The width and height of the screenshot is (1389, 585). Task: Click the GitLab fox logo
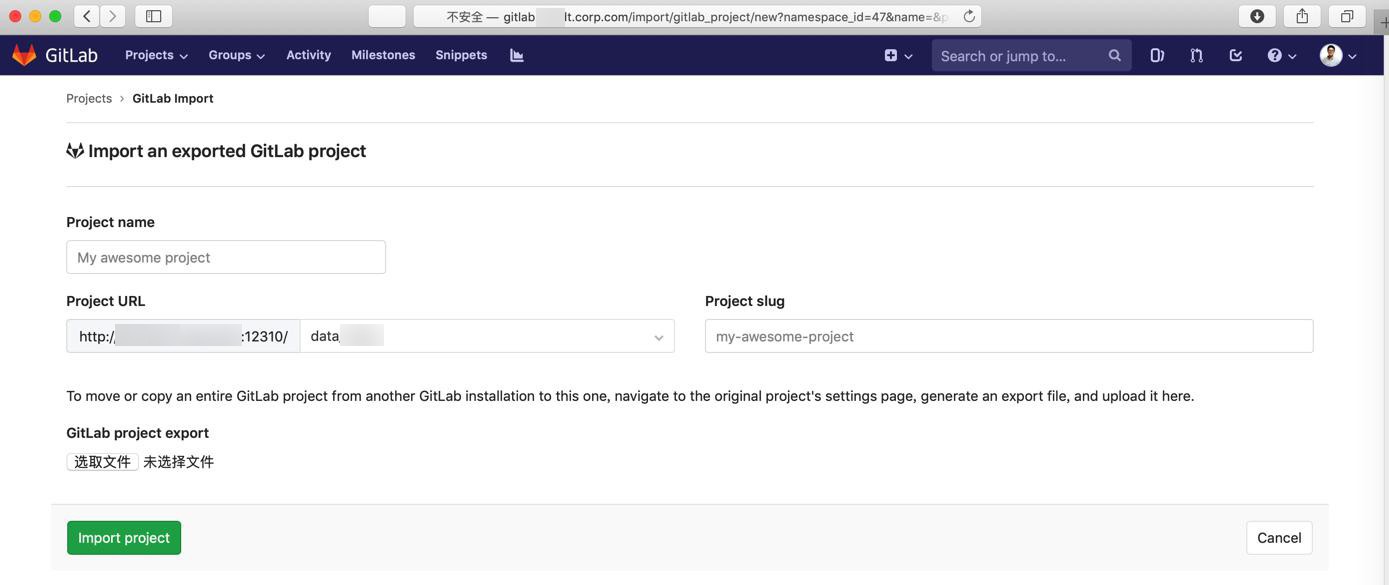coord(24,55)
